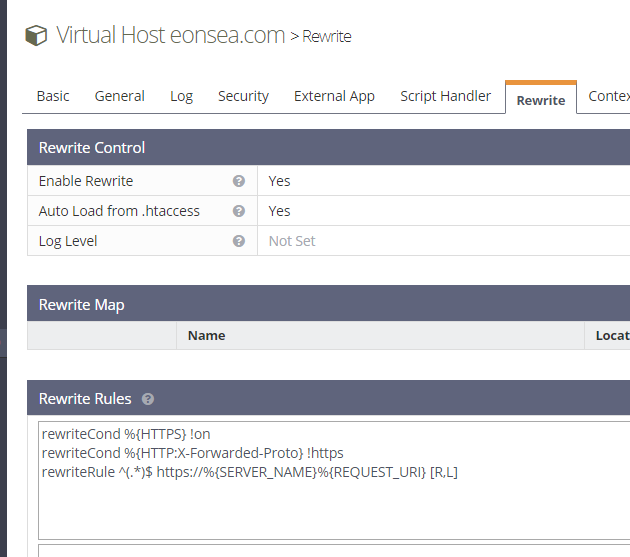
Task: Open help for Auto Load from .htaccess
Action: coord(239,211)
